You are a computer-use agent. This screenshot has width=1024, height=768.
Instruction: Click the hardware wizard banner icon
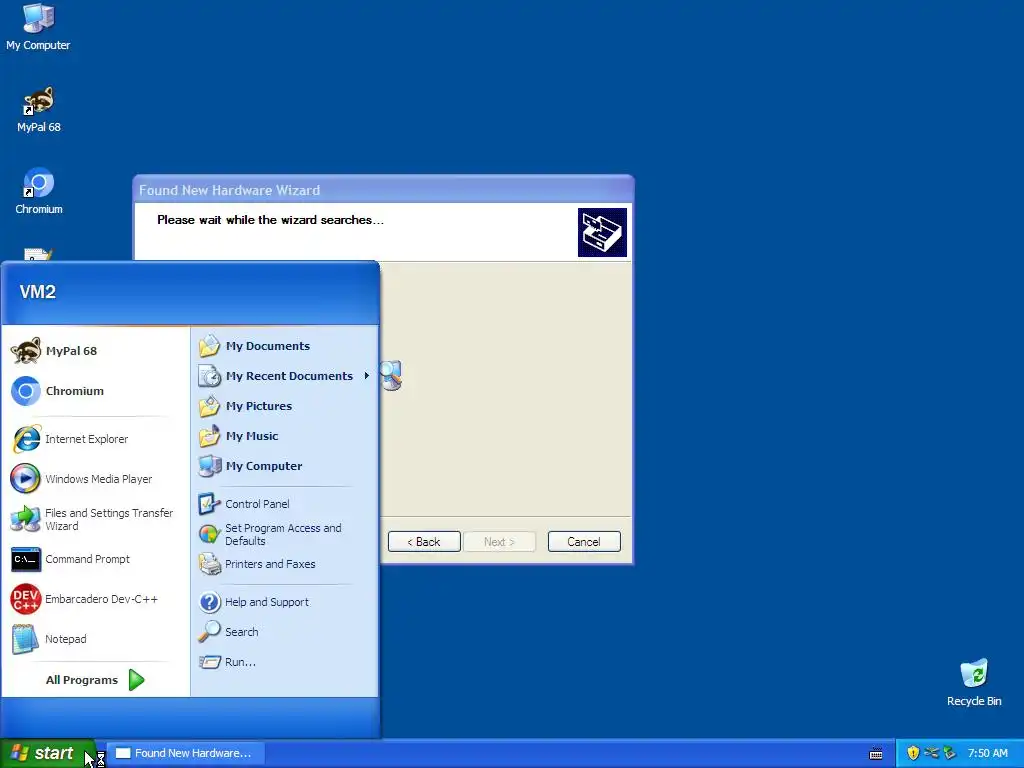[602, 232]
